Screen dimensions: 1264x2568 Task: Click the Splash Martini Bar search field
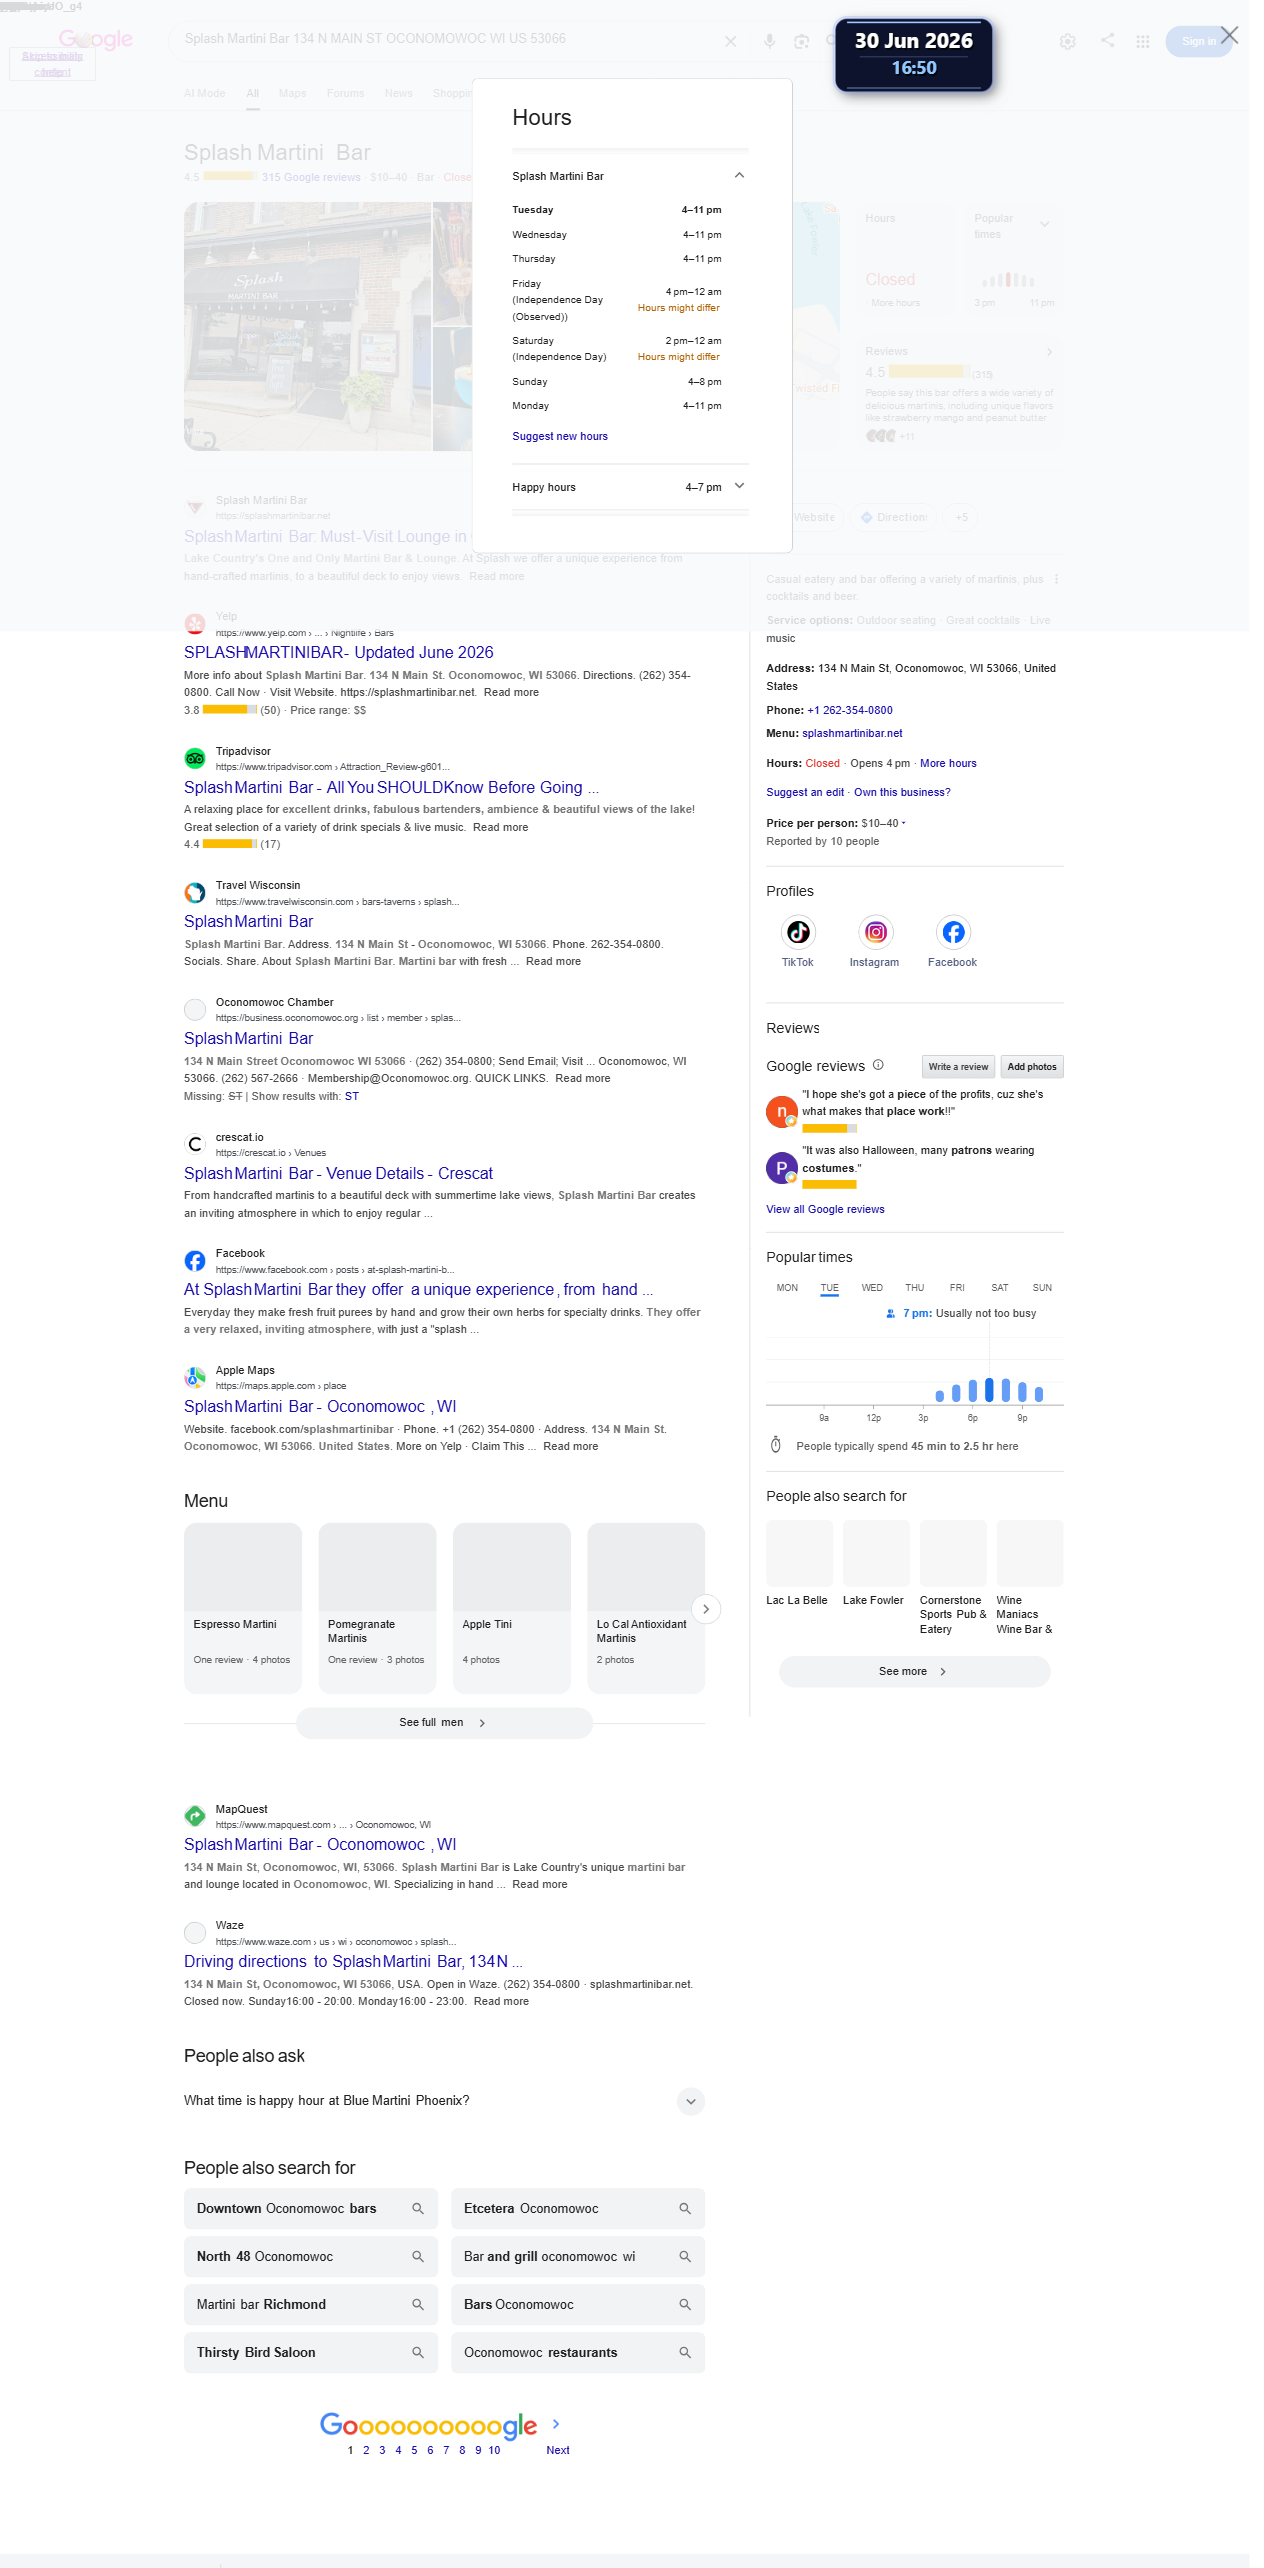445,39
